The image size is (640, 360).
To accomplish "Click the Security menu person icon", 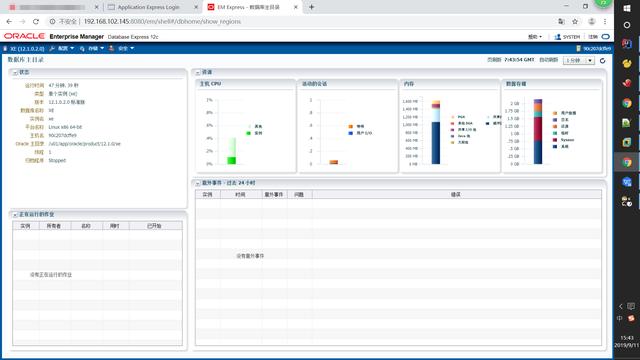I will pyautogui.click(x=111, y=49).
